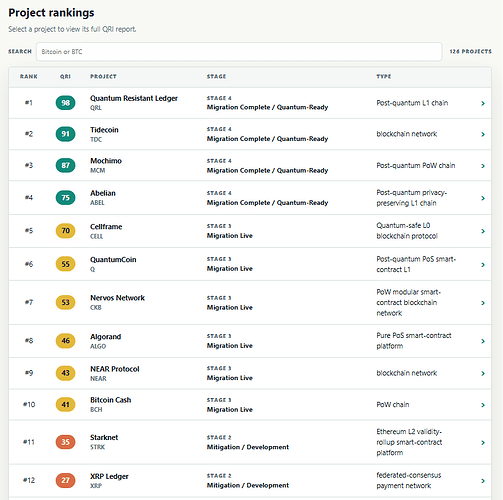Click "Post-quantum PoW chain" type text
The height and width of the screenshot is (500, 503).
coord(416,166)
